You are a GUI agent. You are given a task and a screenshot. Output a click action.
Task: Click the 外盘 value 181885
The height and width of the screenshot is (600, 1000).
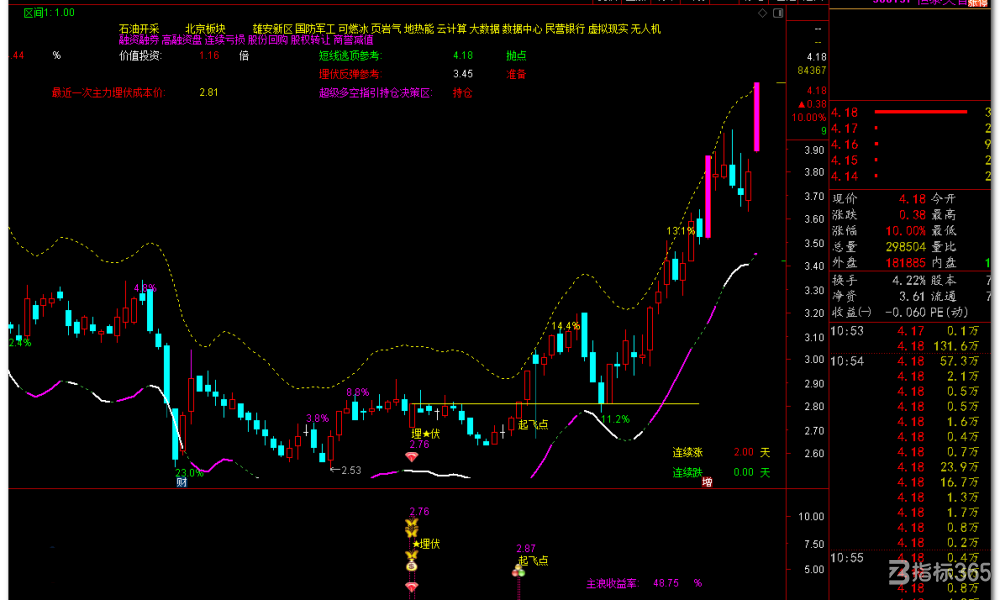(906, 263)
